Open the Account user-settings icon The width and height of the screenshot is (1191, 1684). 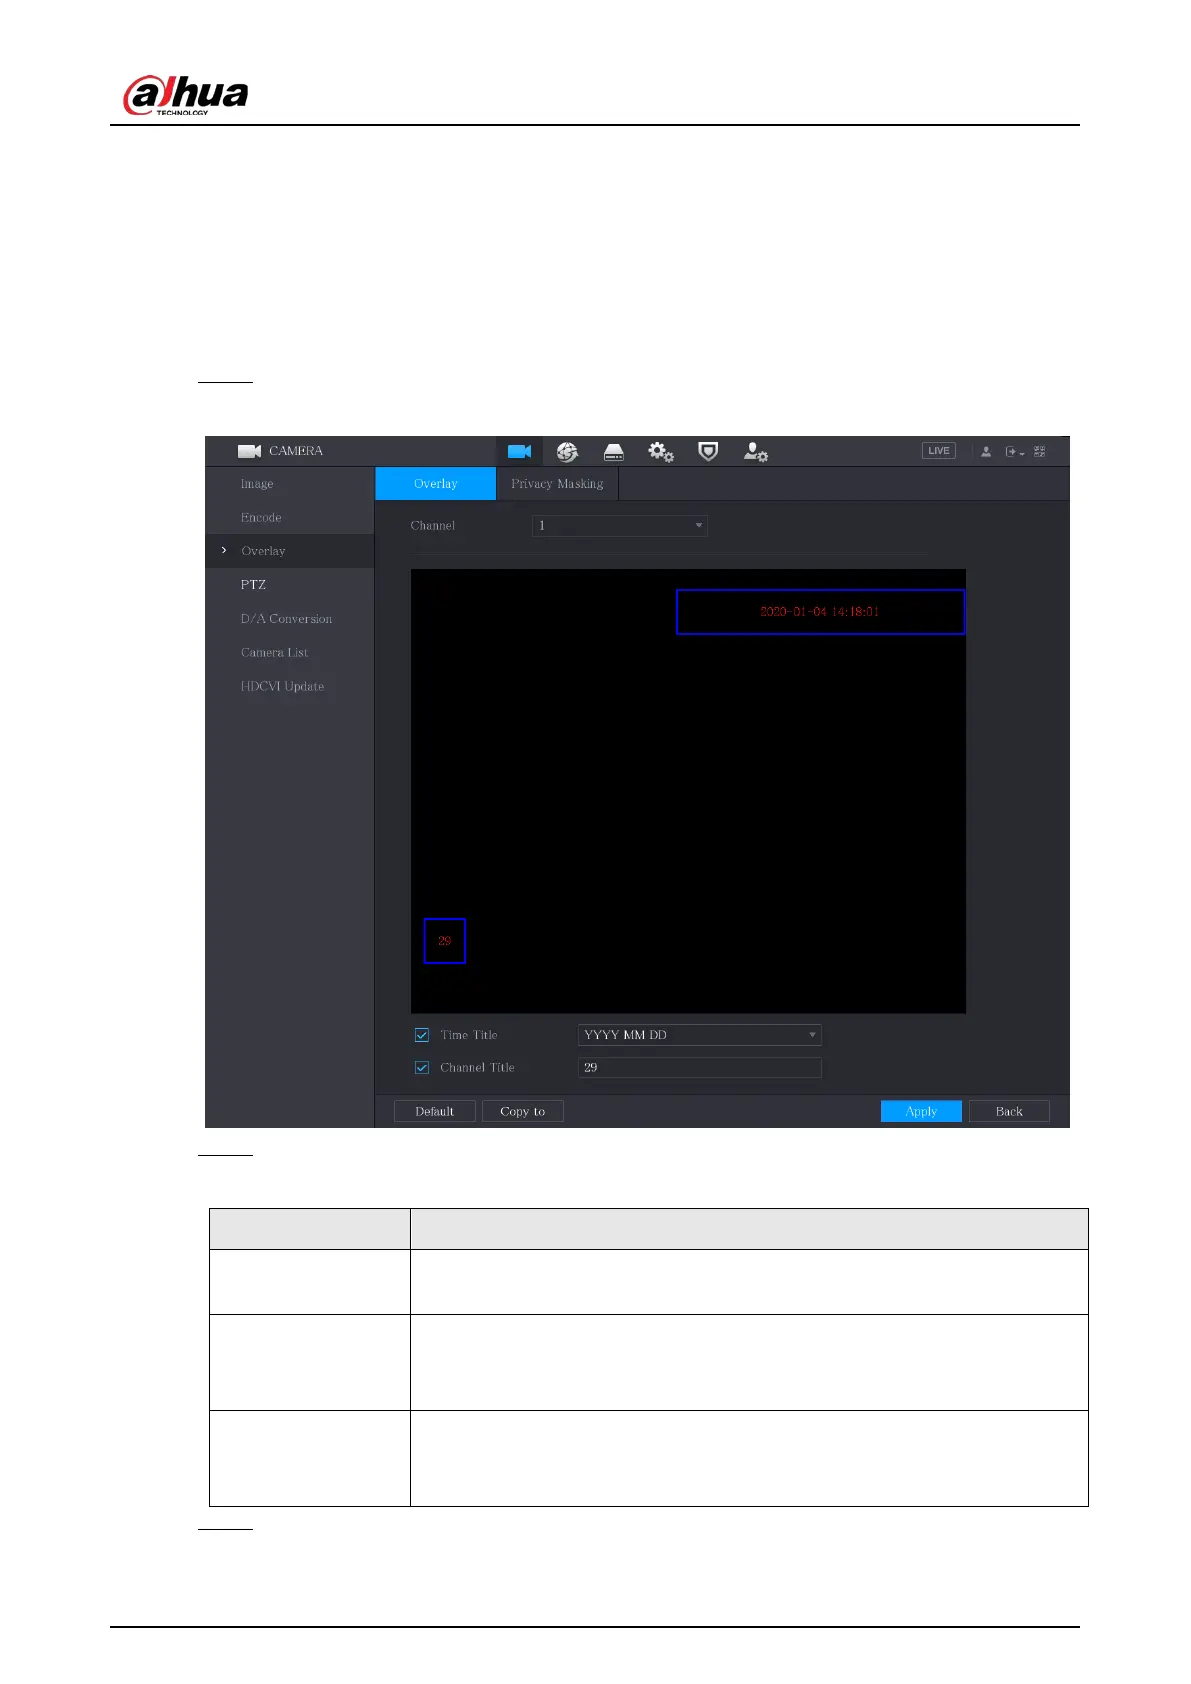[x=755, y=452]
